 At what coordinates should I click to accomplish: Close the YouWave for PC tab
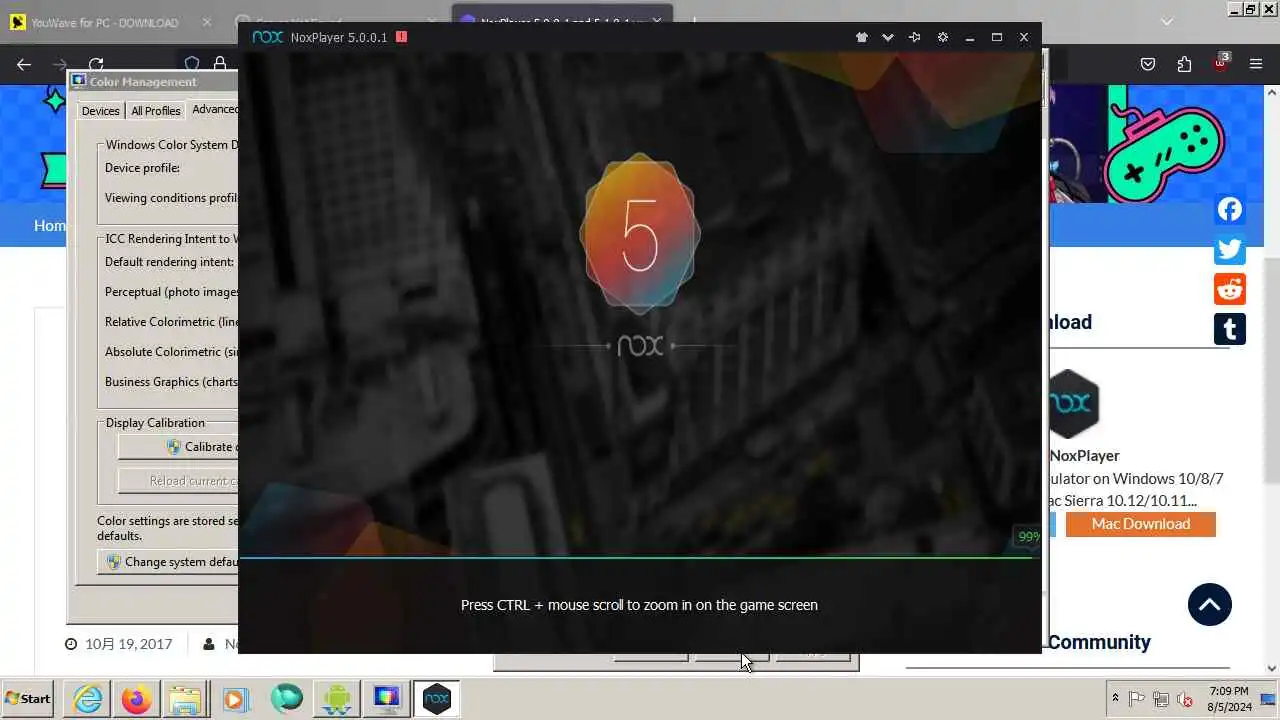[206, 22]
